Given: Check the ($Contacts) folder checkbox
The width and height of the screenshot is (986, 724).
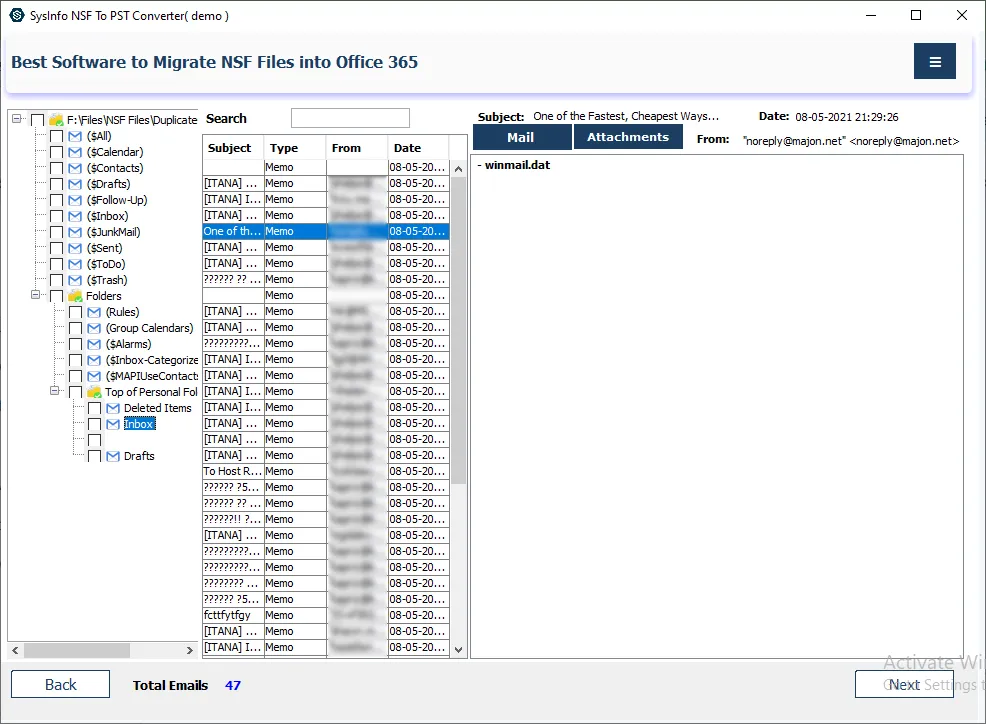Looking at the screenshot, I should 57,168.
